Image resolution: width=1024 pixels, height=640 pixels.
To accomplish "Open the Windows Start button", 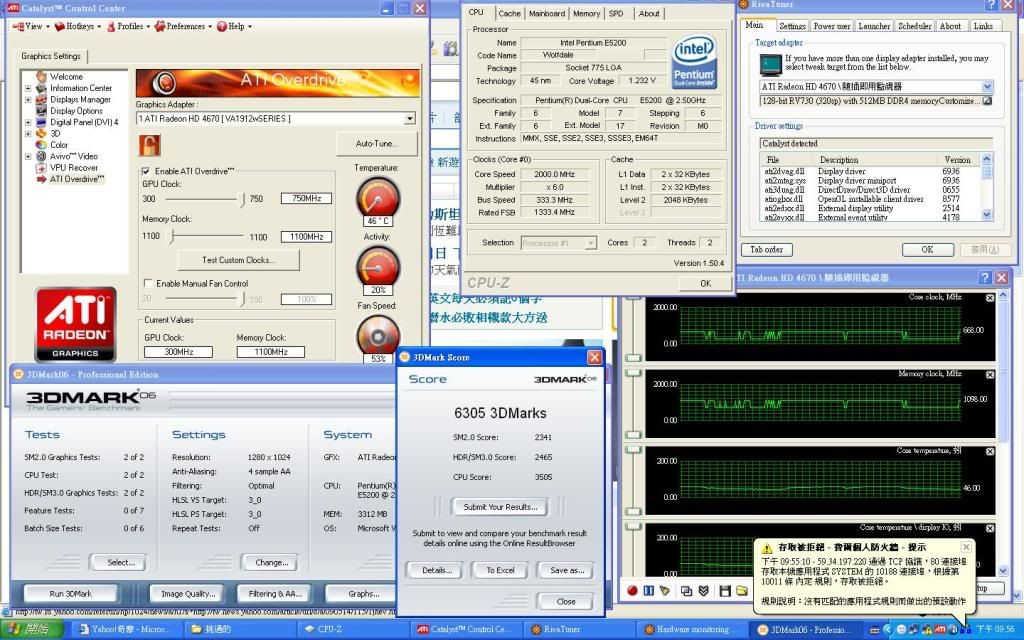I will coord(31,630).
